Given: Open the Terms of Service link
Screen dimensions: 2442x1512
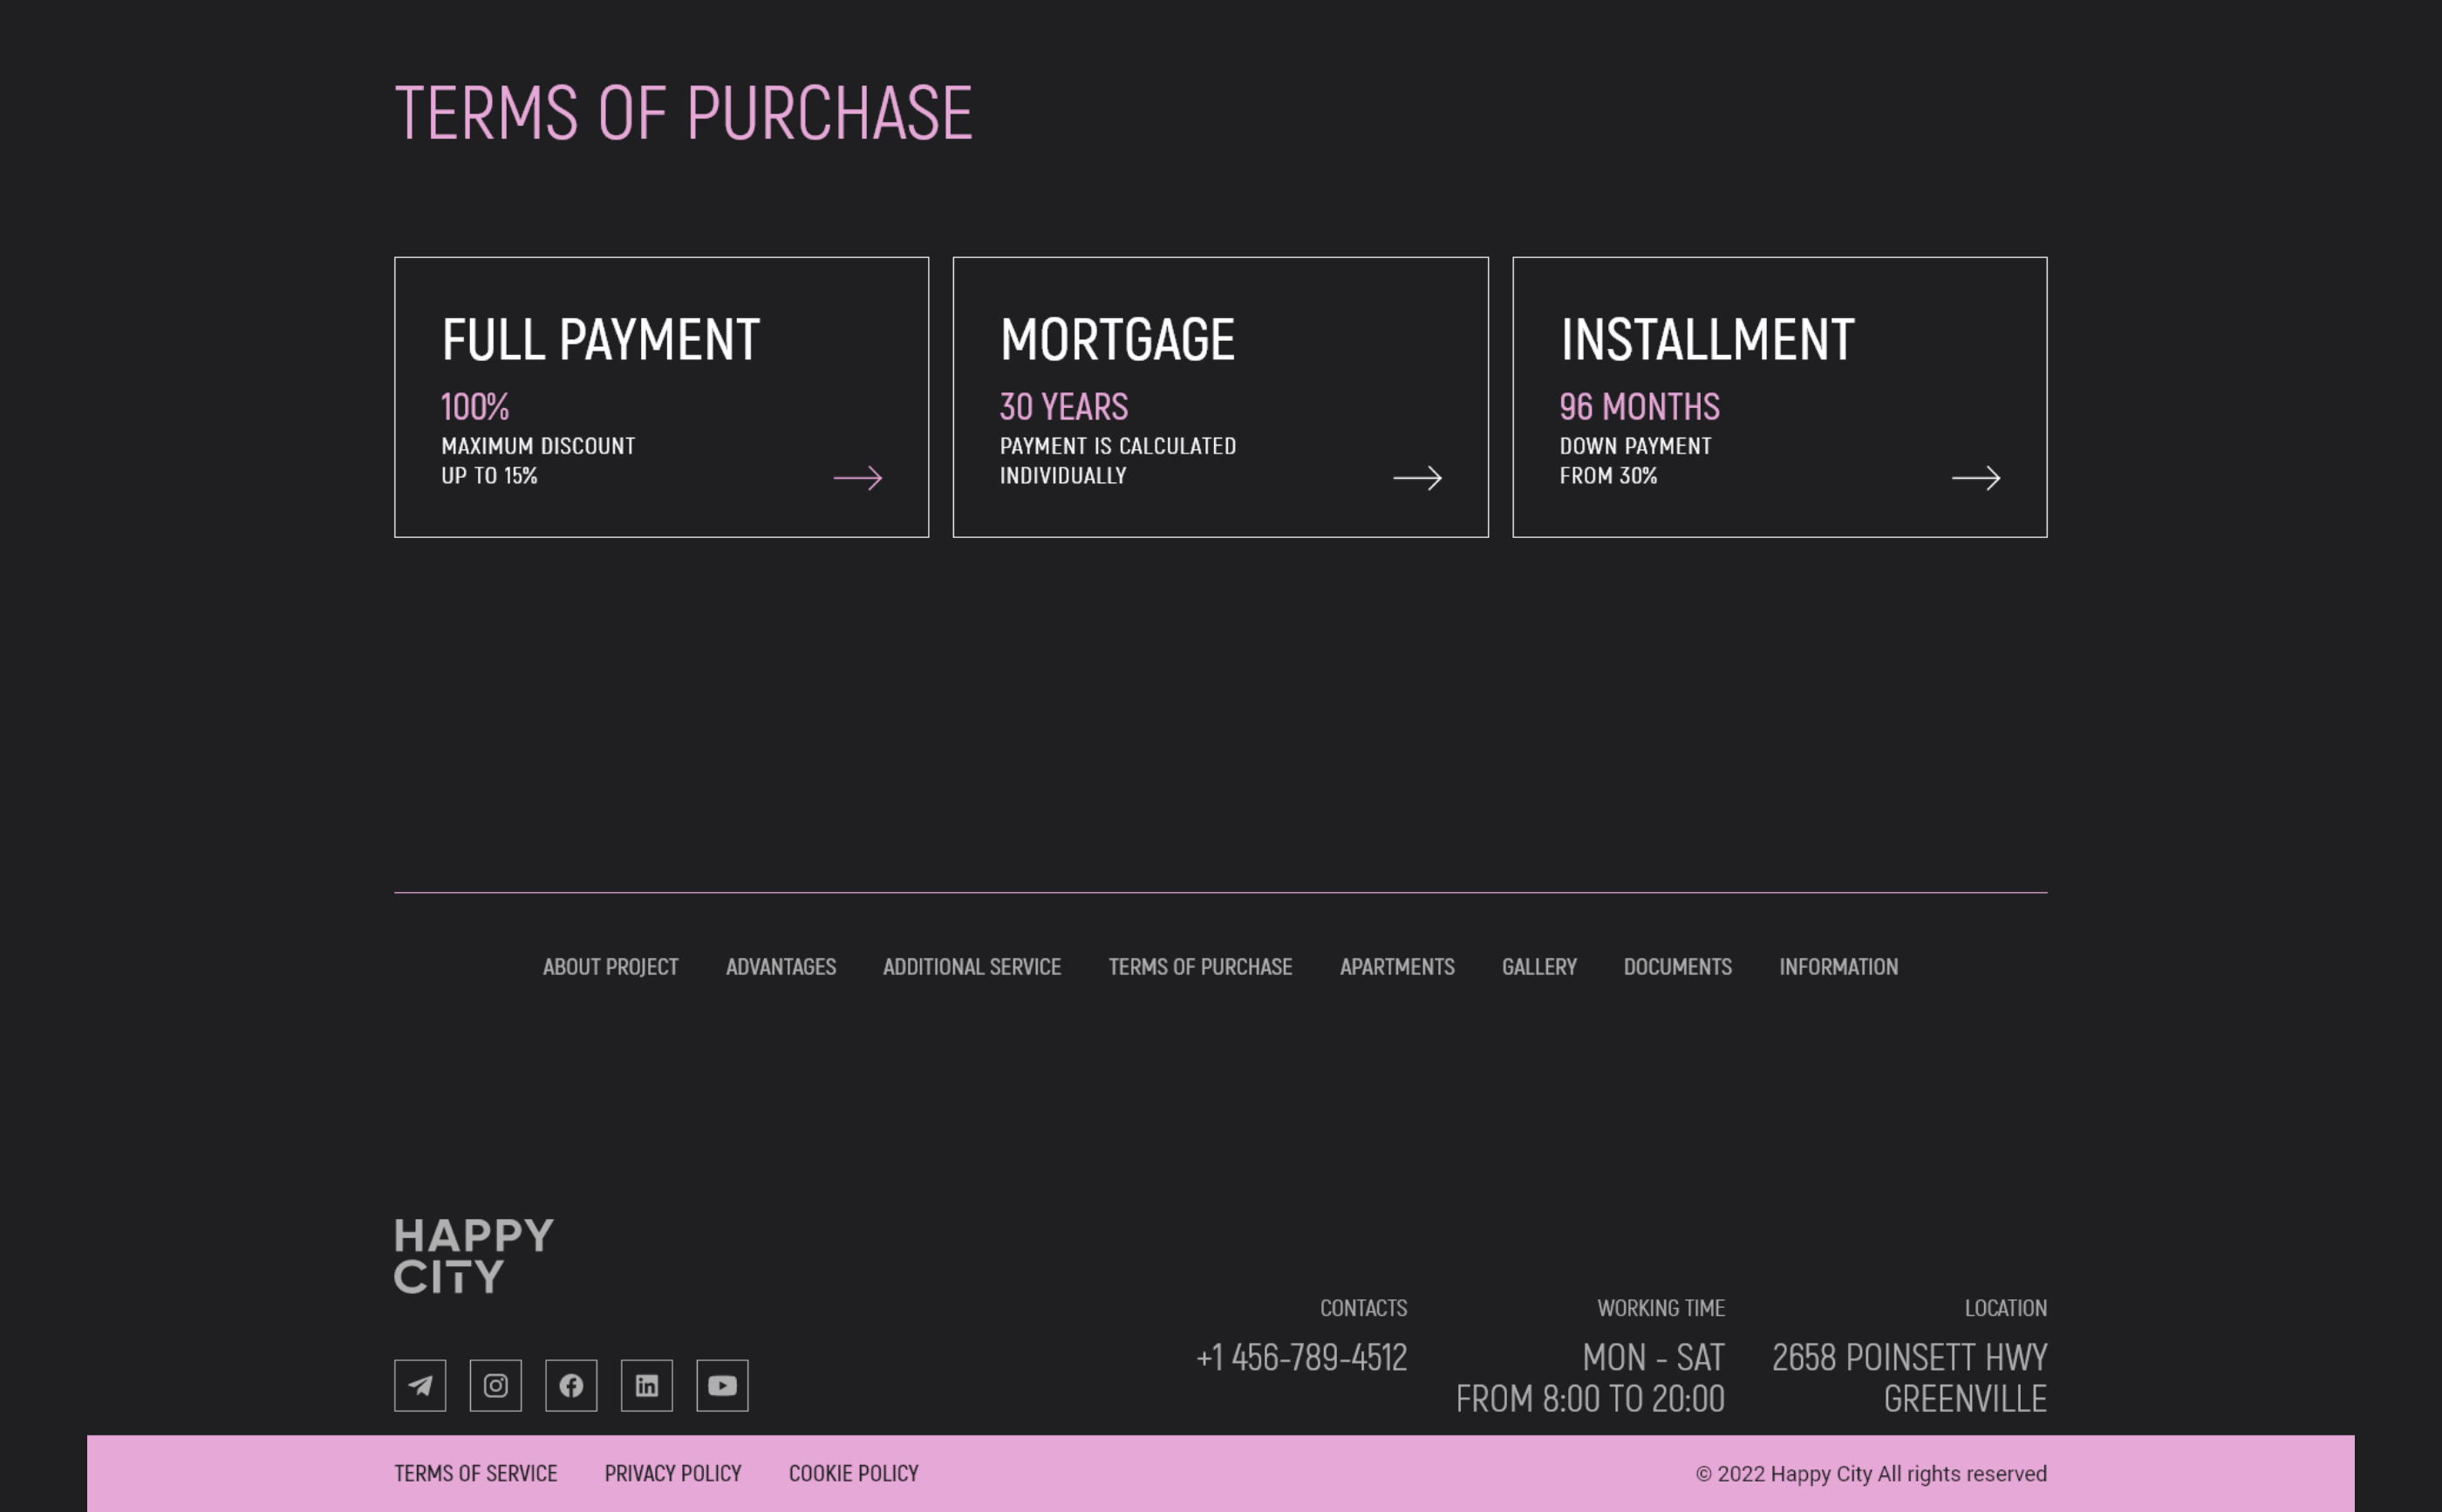Looking at the screenshot, I should 476,1473.
